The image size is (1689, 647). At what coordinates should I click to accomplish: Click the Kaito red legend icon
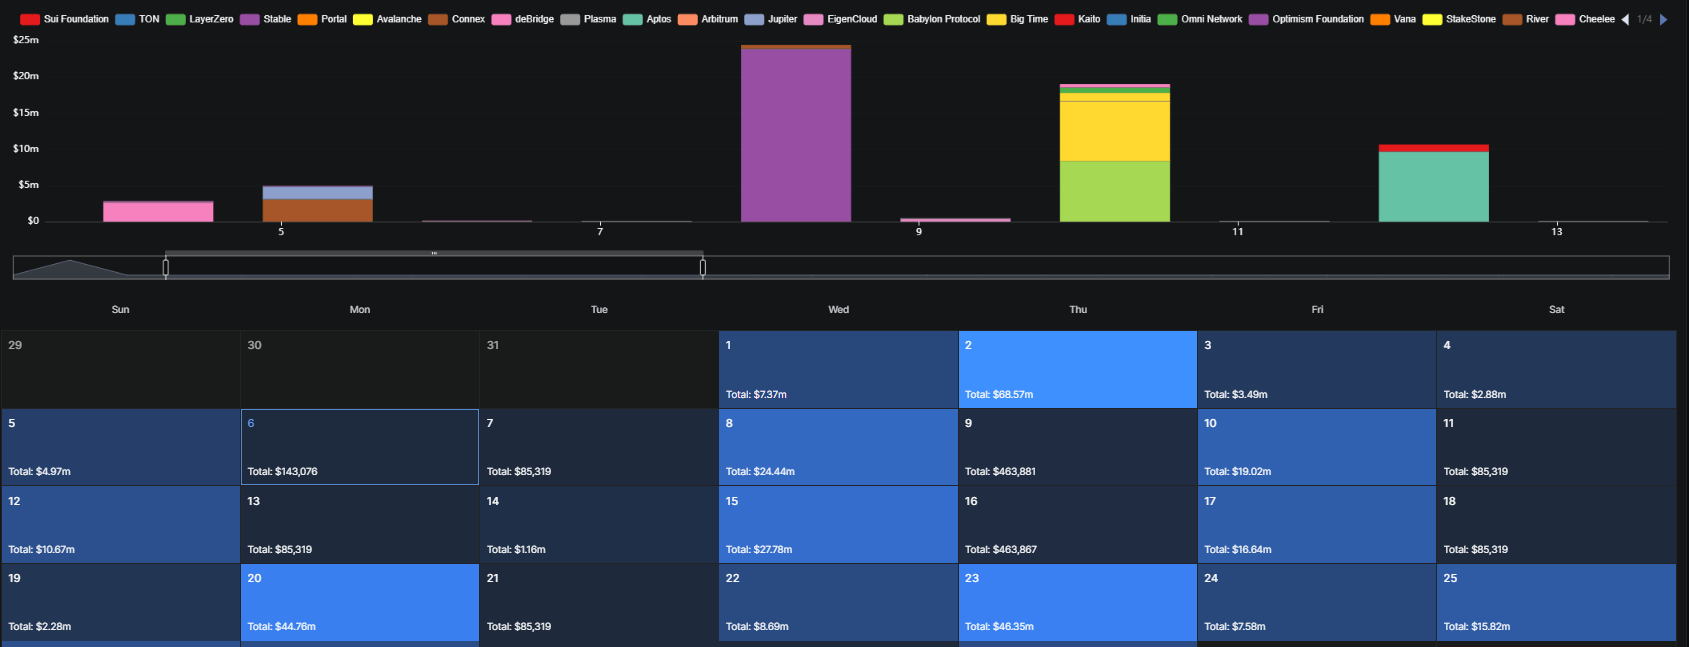[x=1064, y=19]
